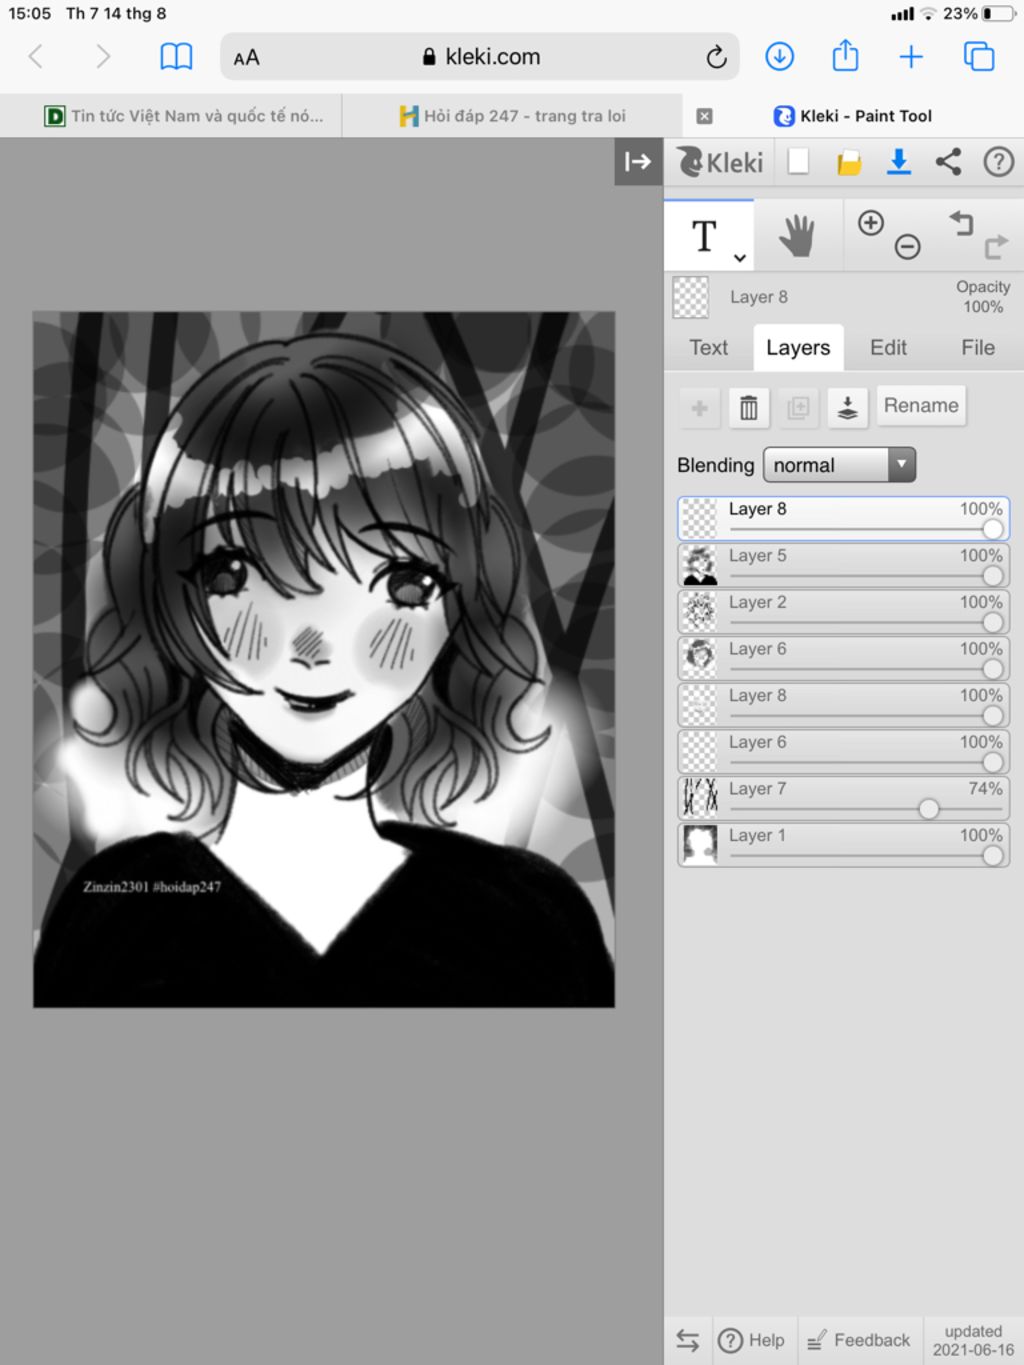Adjust the Layer 1 opacity slider handle
The image size is (1024, 1365).
click(993, 856)
